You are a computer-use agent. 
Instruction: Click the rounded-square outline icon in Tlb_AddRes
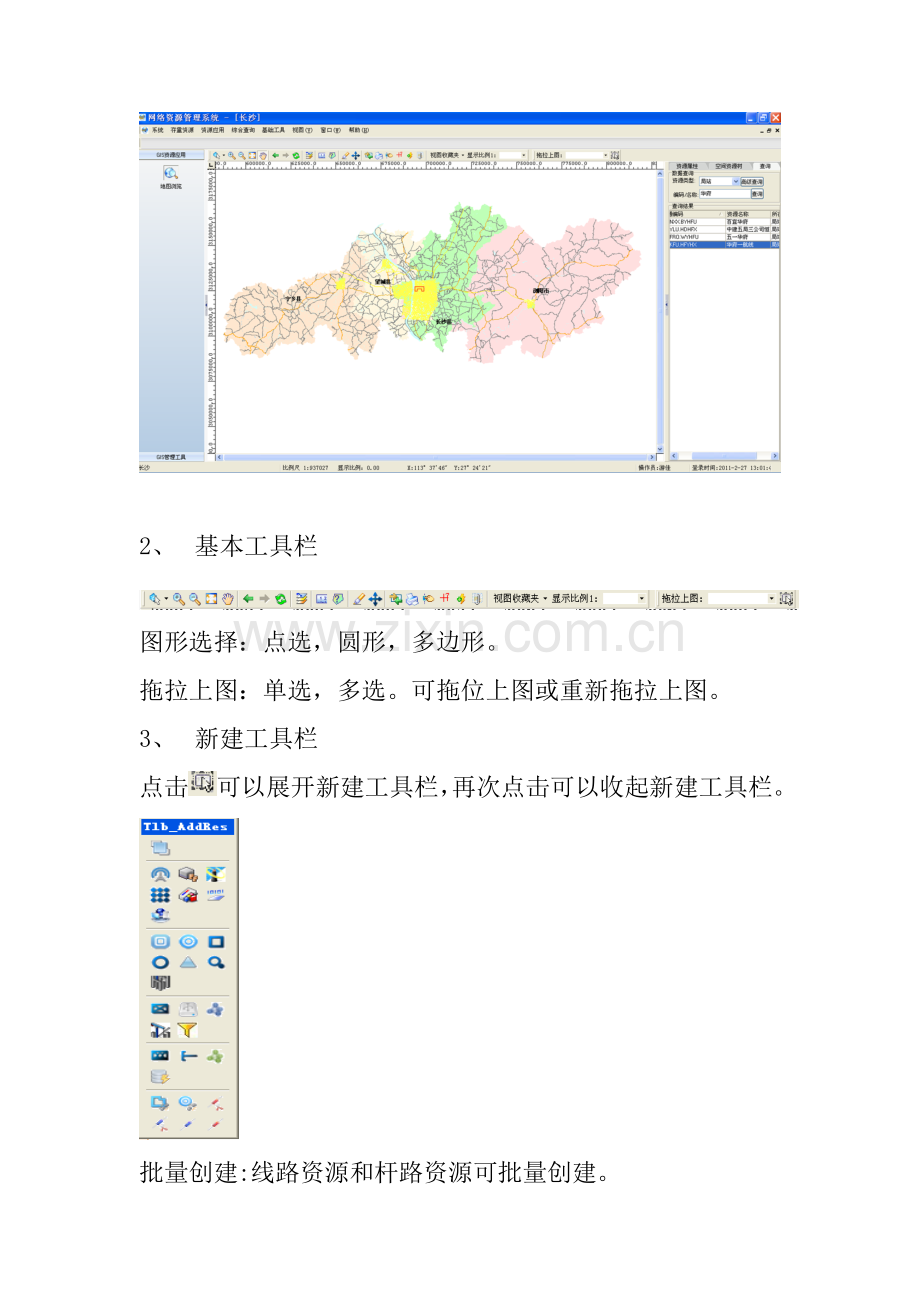point(160,942)
